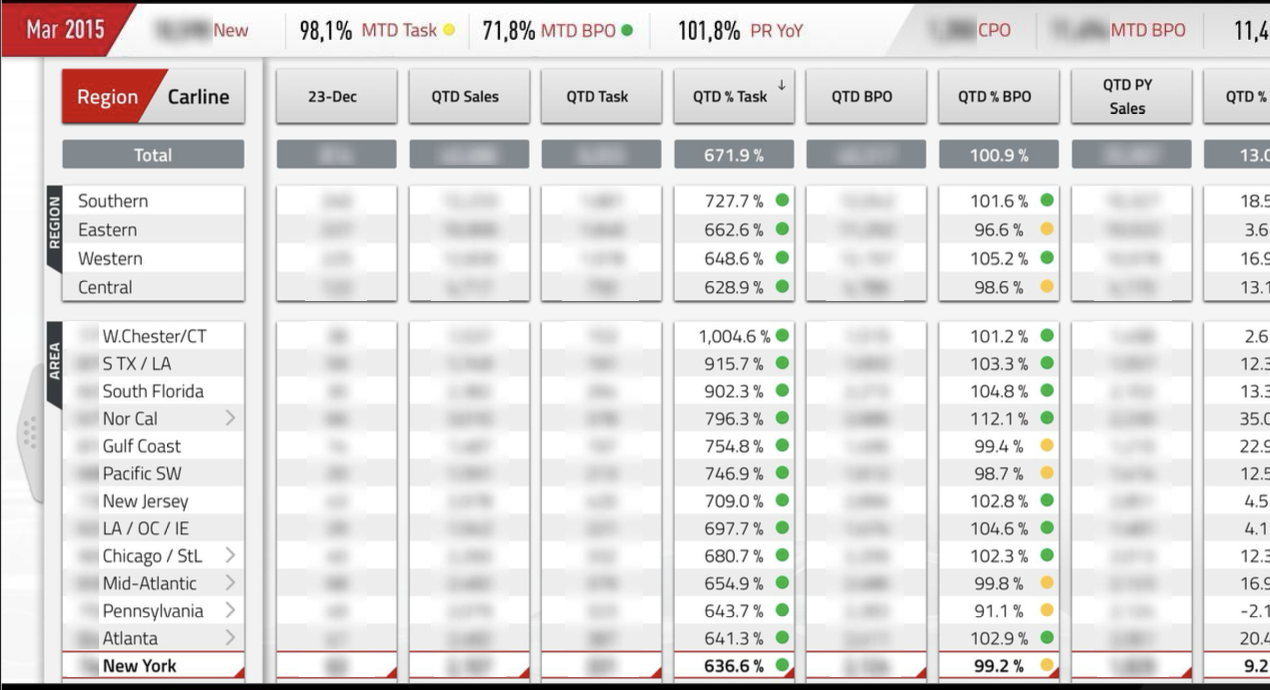Click the red corner marker on the New York row

point(240,672)
